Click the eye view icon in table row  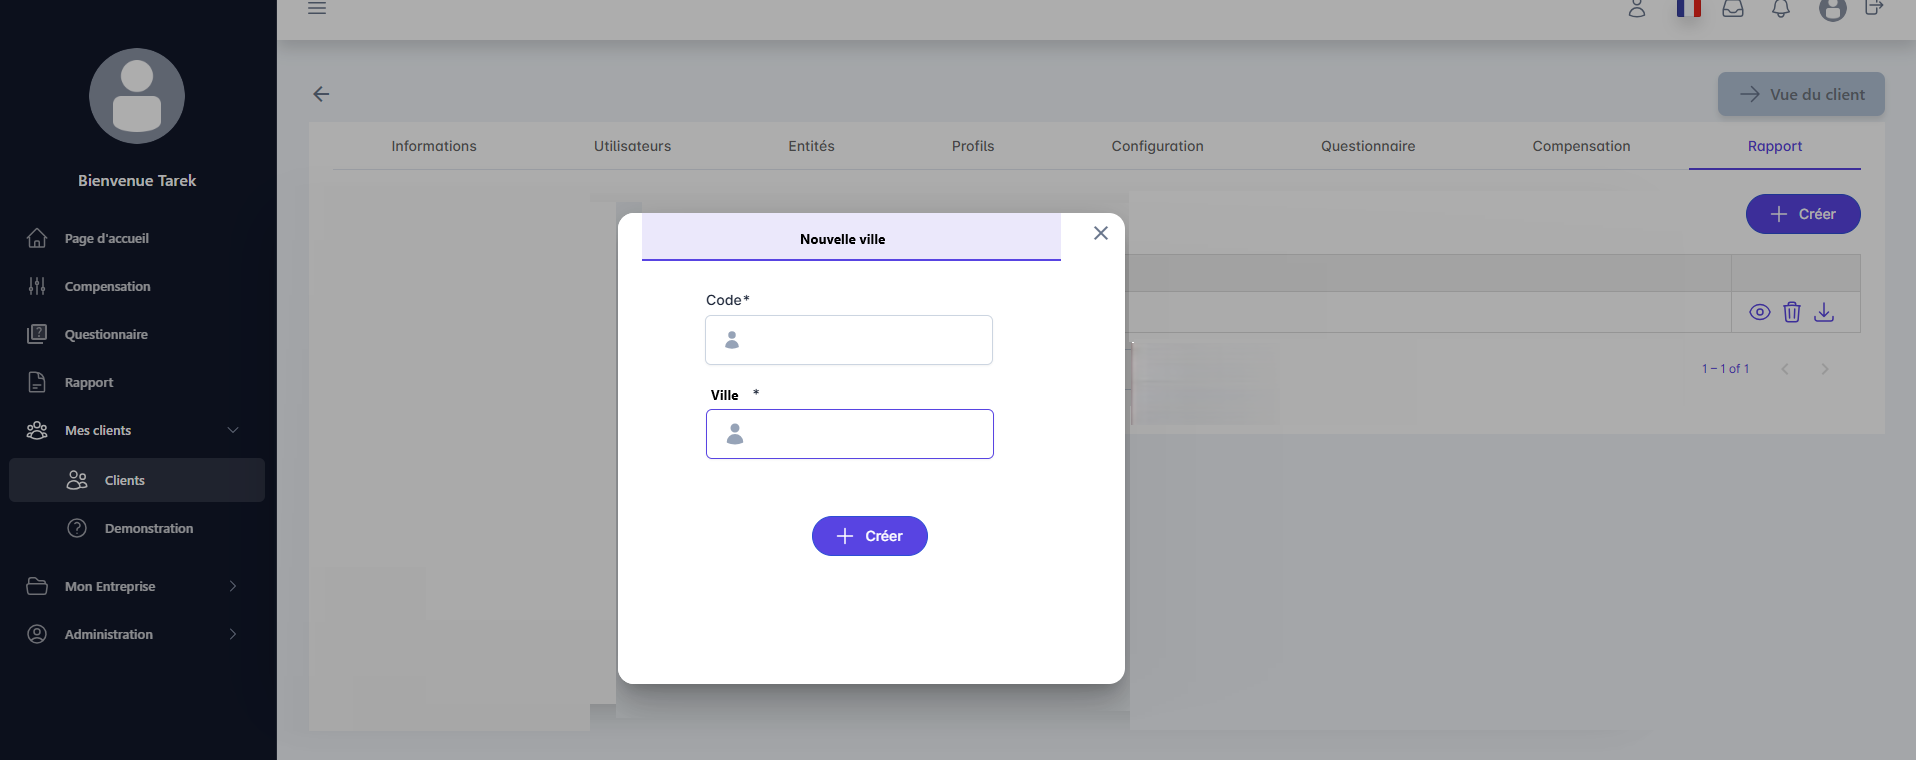point(1759,312)
